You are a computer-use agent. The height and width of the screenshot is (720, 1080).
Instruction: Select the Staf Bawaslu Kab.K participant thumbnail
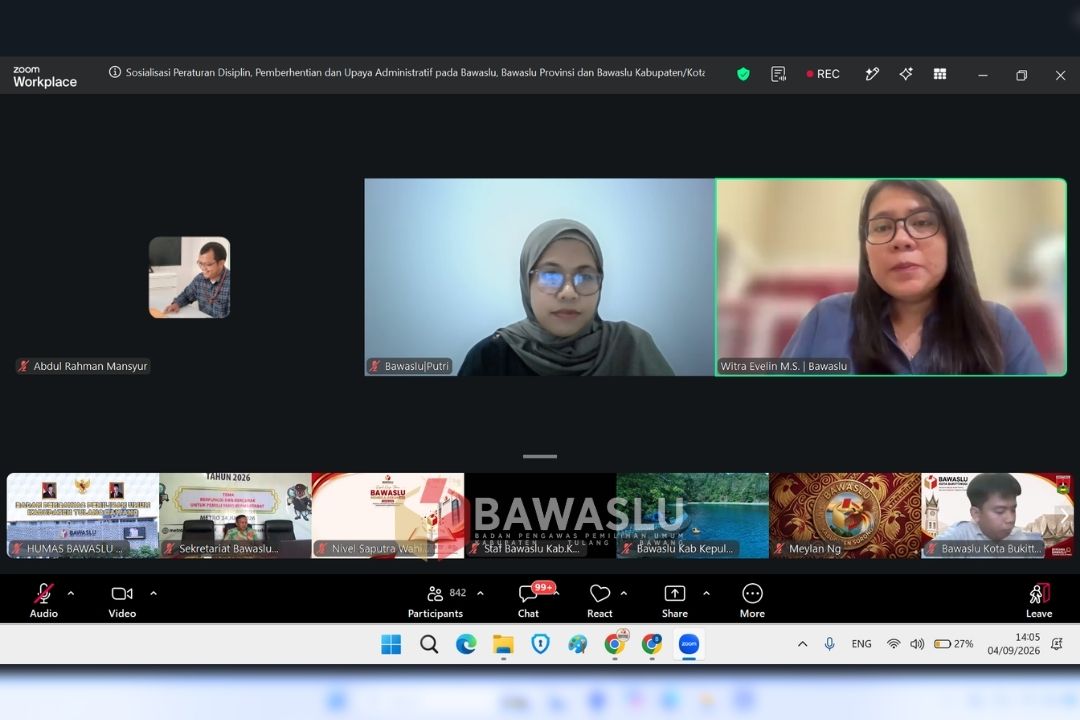540,515
